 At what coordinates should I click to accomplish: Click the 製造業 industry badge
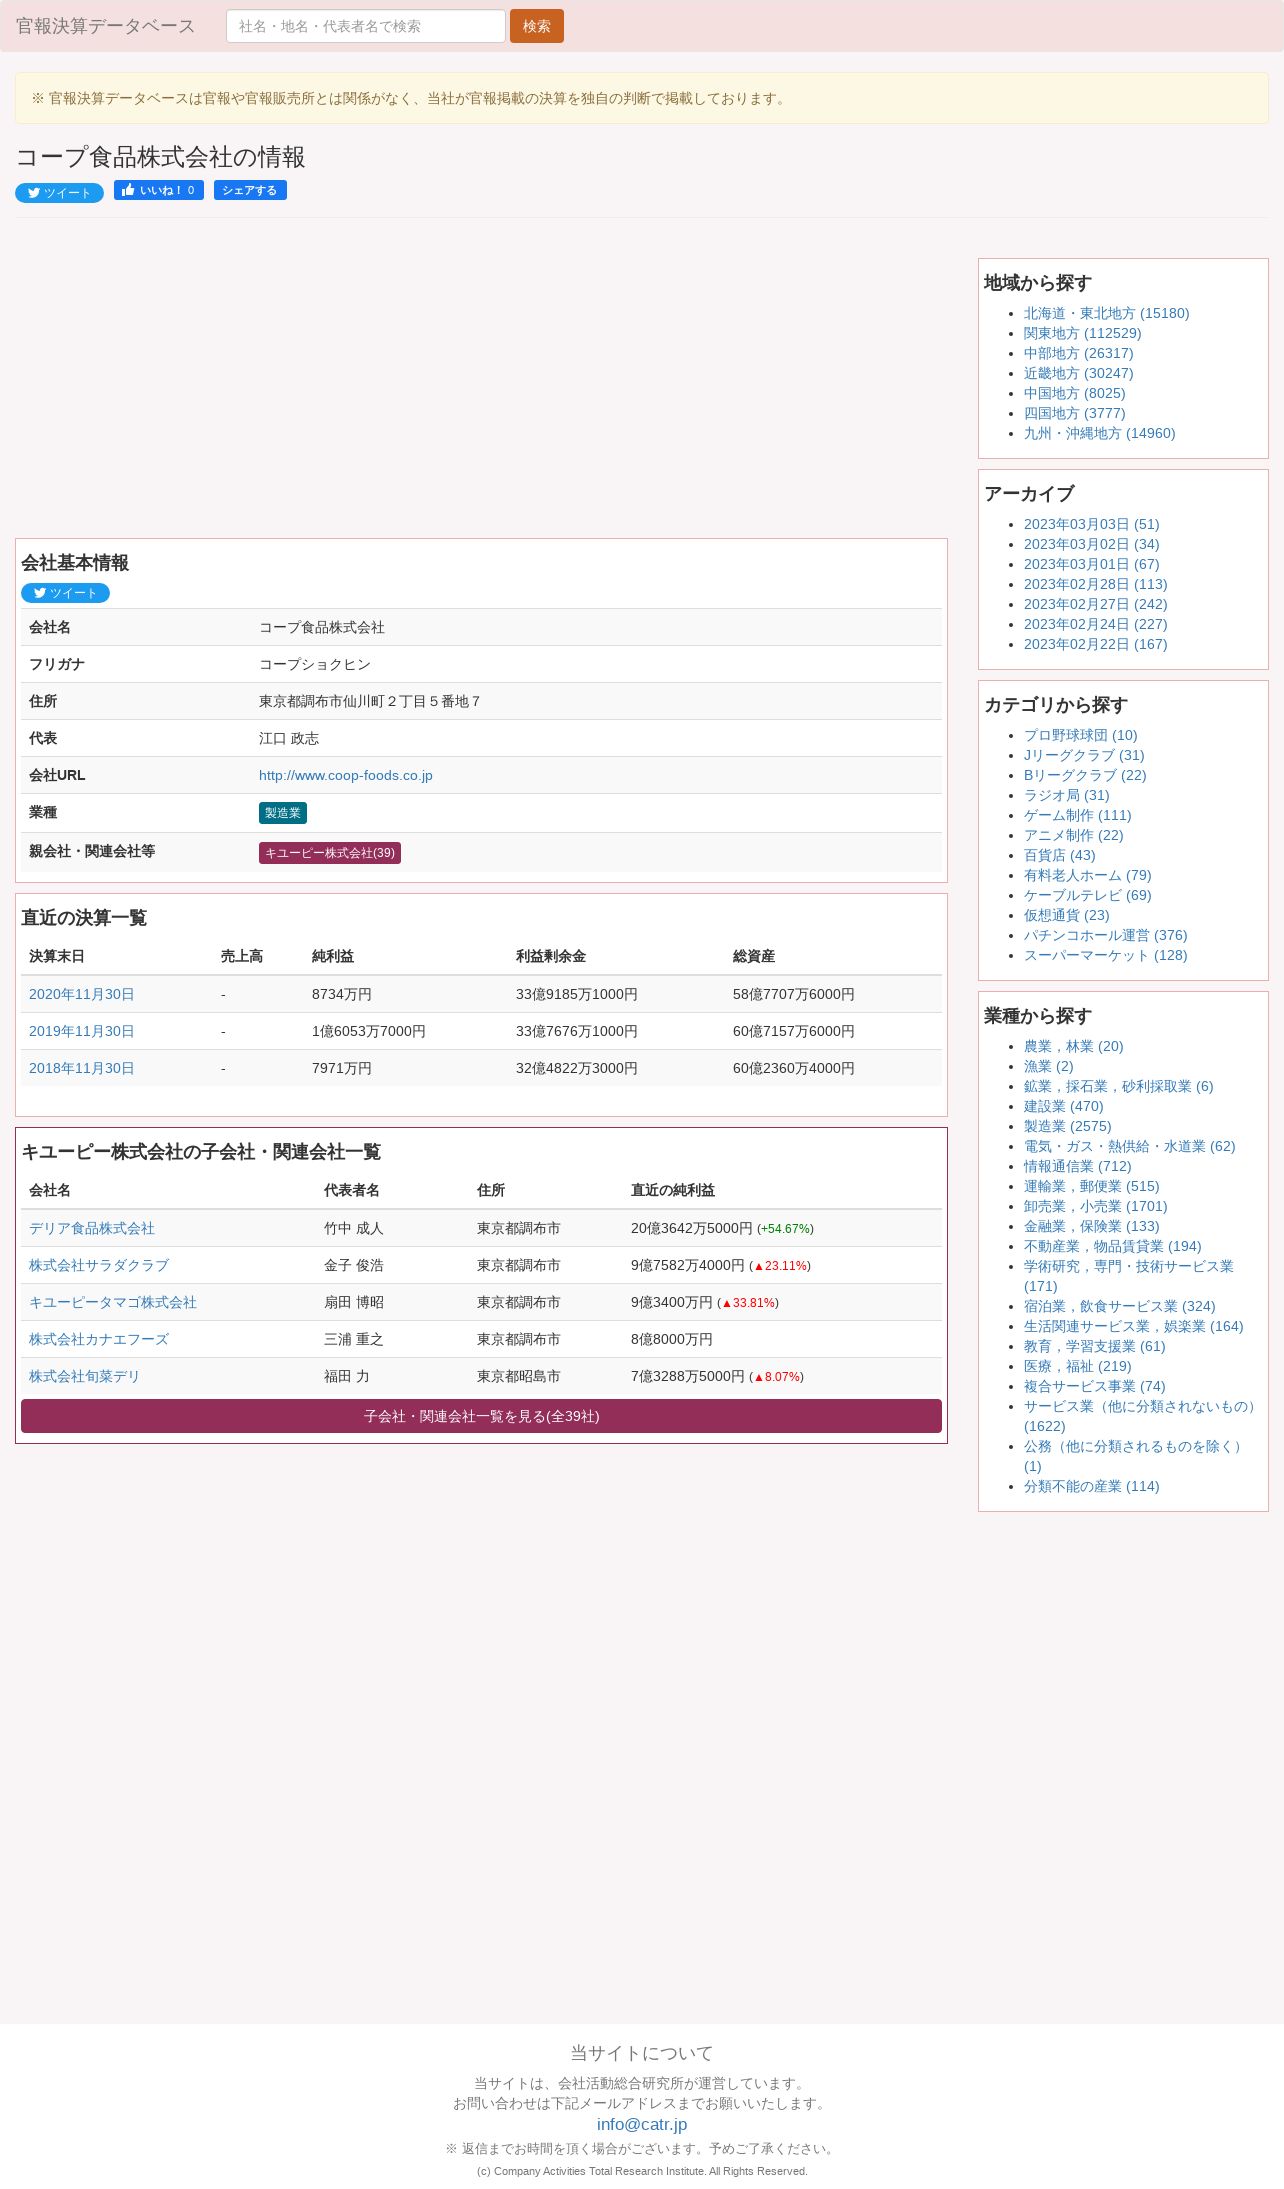[x=283, y=813]
